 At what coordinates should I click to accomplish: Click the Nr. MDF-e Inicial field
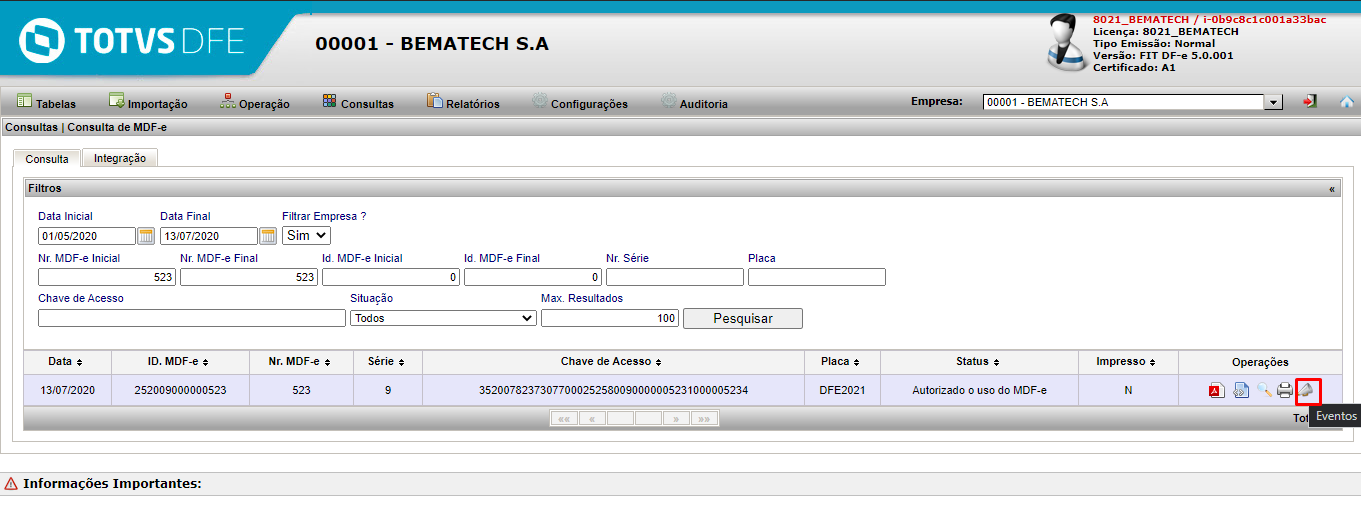coord(107,277)
